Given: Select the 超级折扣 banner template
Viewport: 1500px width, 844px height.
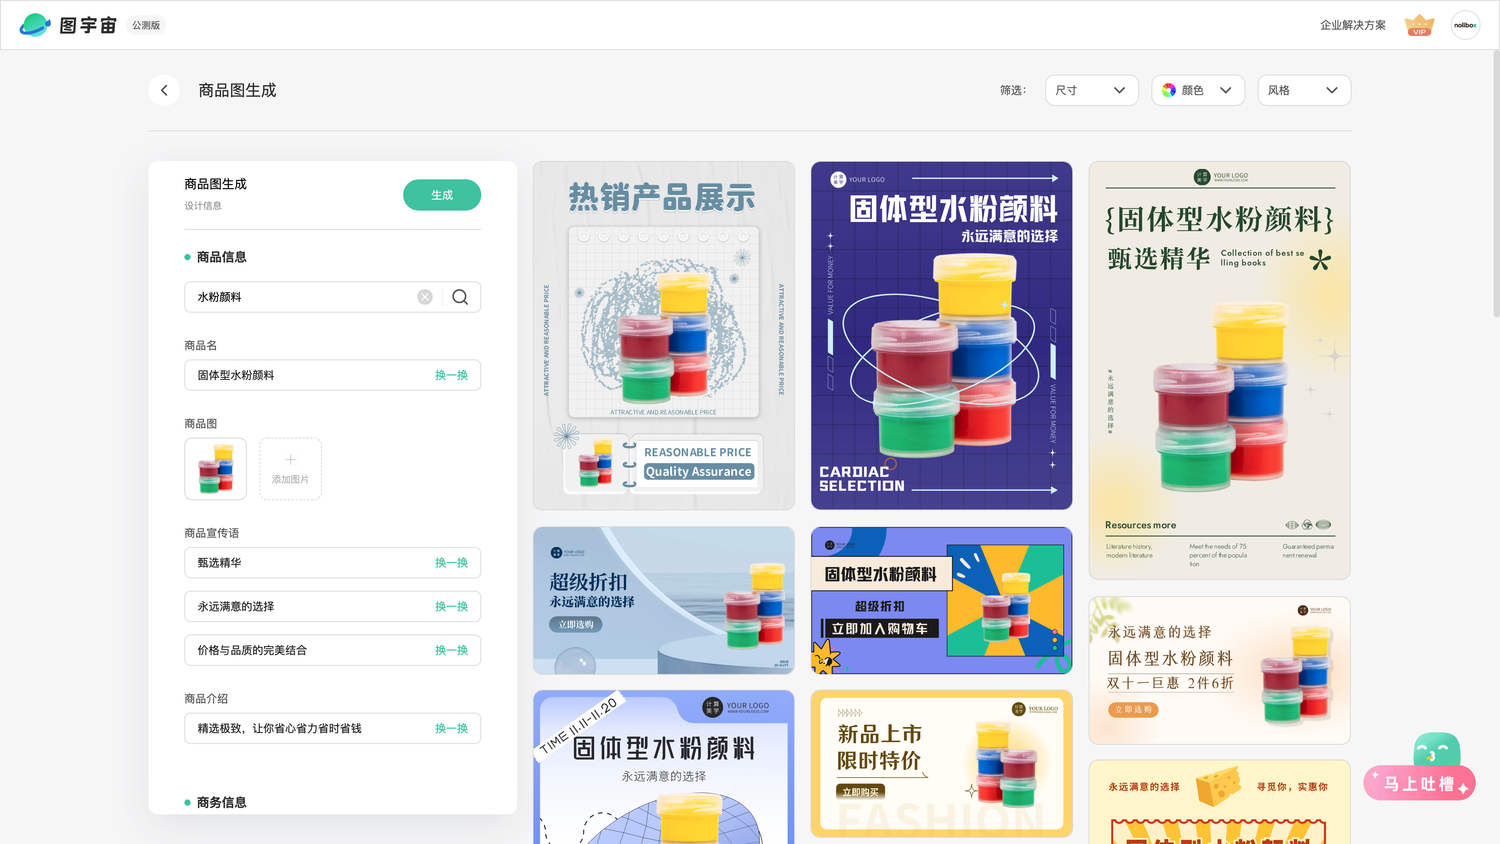Looking at the screenshot, I should point(664,600).
